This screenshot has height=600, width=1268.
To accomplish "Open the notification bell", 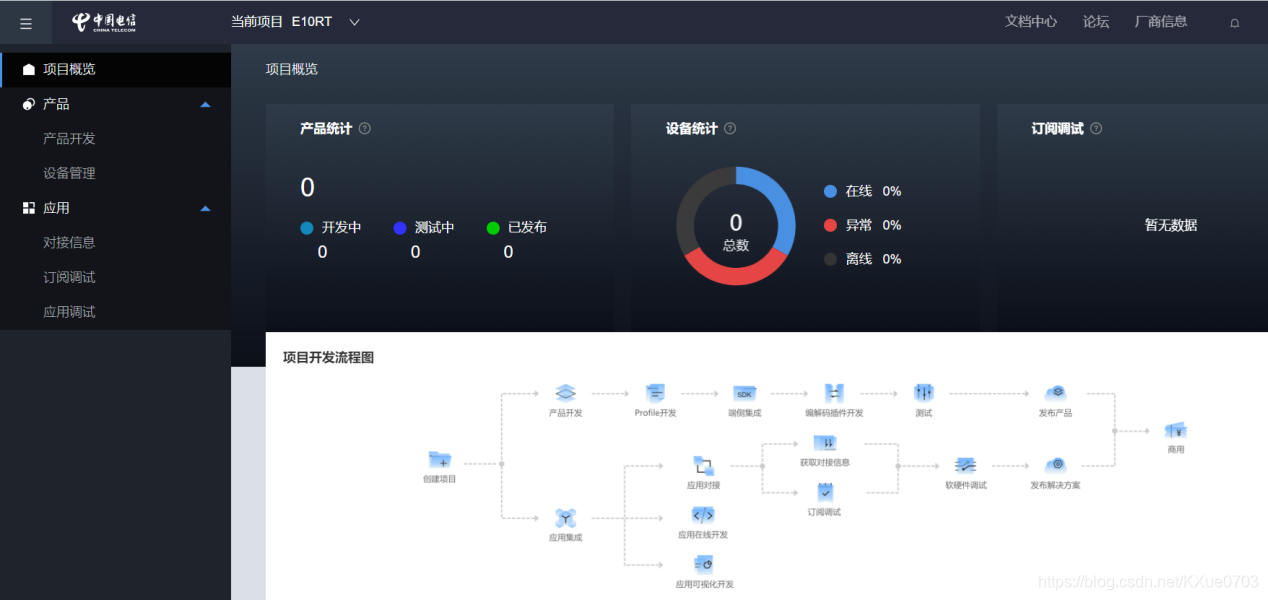I will (1234, 23).
